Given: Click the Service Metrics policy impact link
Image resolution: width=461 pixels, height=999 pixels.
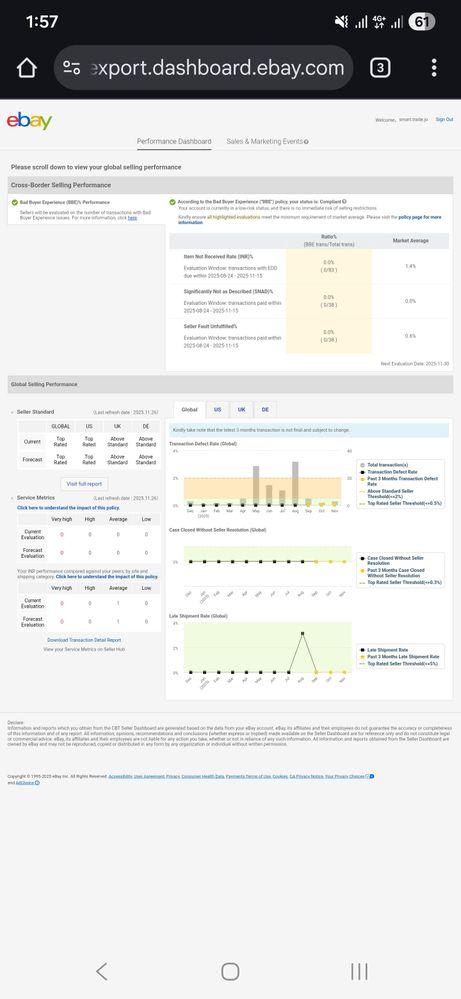Looking at the screenshot, I should (68, 508).
